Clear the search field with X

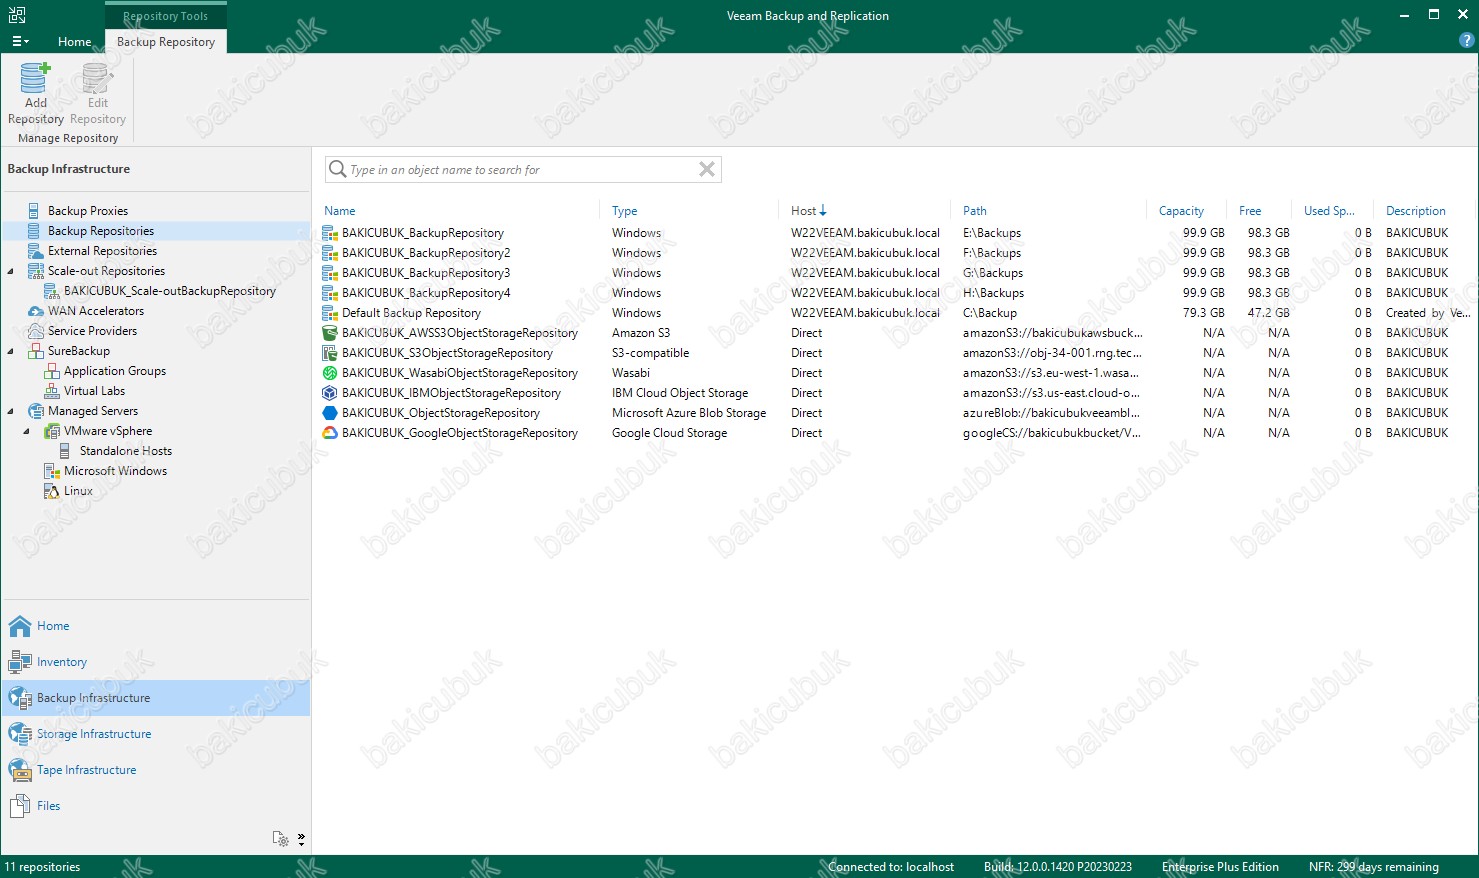pyautogui.click(x=707, y=169)
